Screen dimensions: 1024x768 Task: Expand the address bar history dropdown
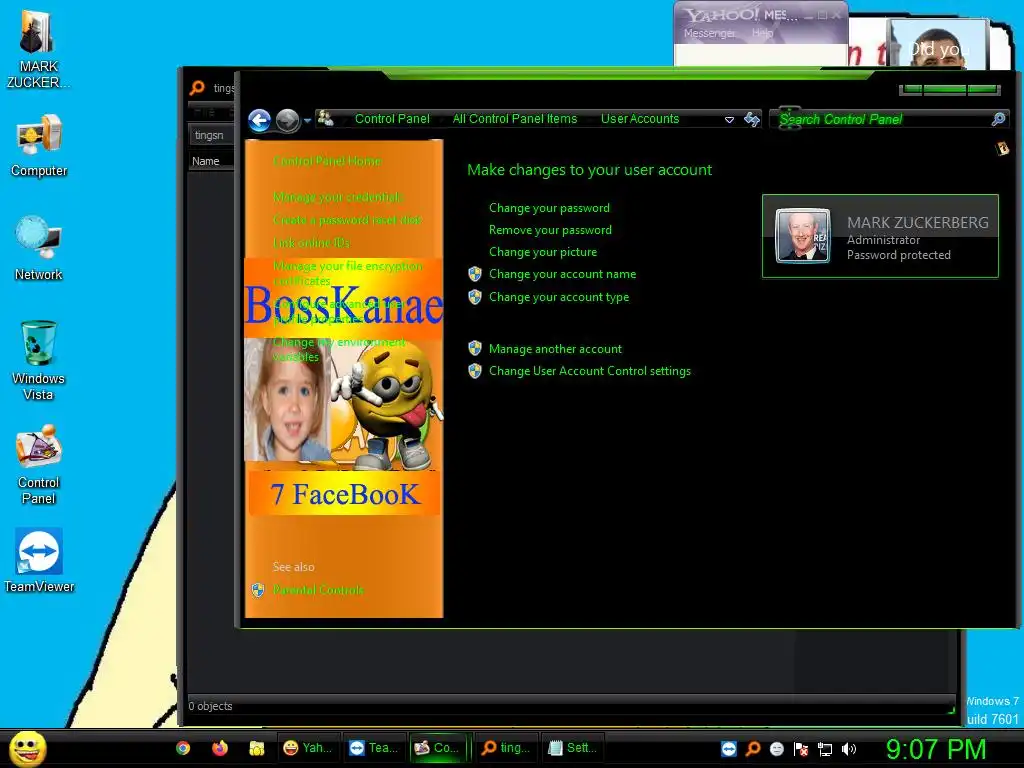[x=729, y=120]
